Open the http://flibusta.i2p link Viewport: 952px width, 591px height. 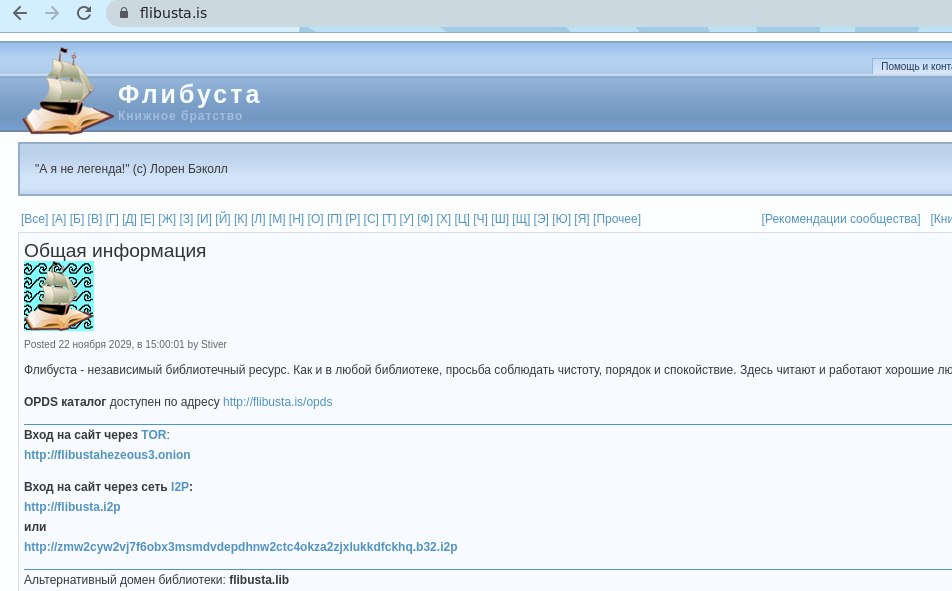(72, 507)
